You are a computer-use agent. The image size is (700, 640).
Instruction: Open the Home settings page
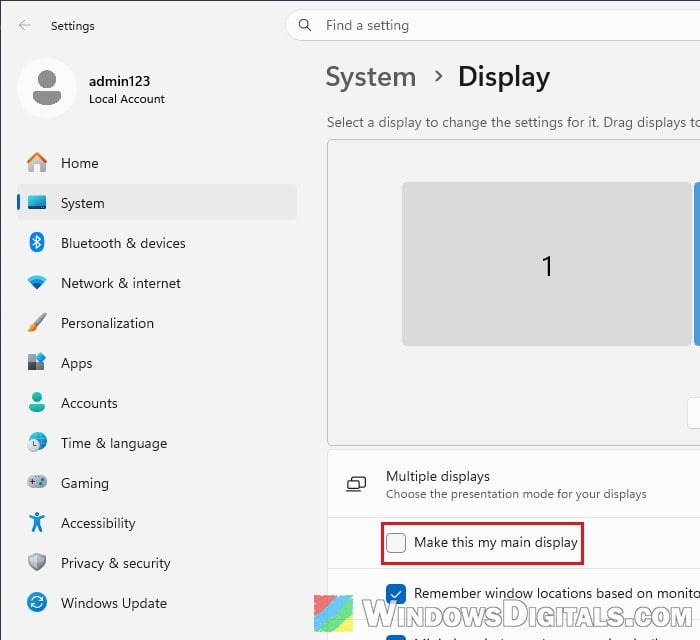157,163
